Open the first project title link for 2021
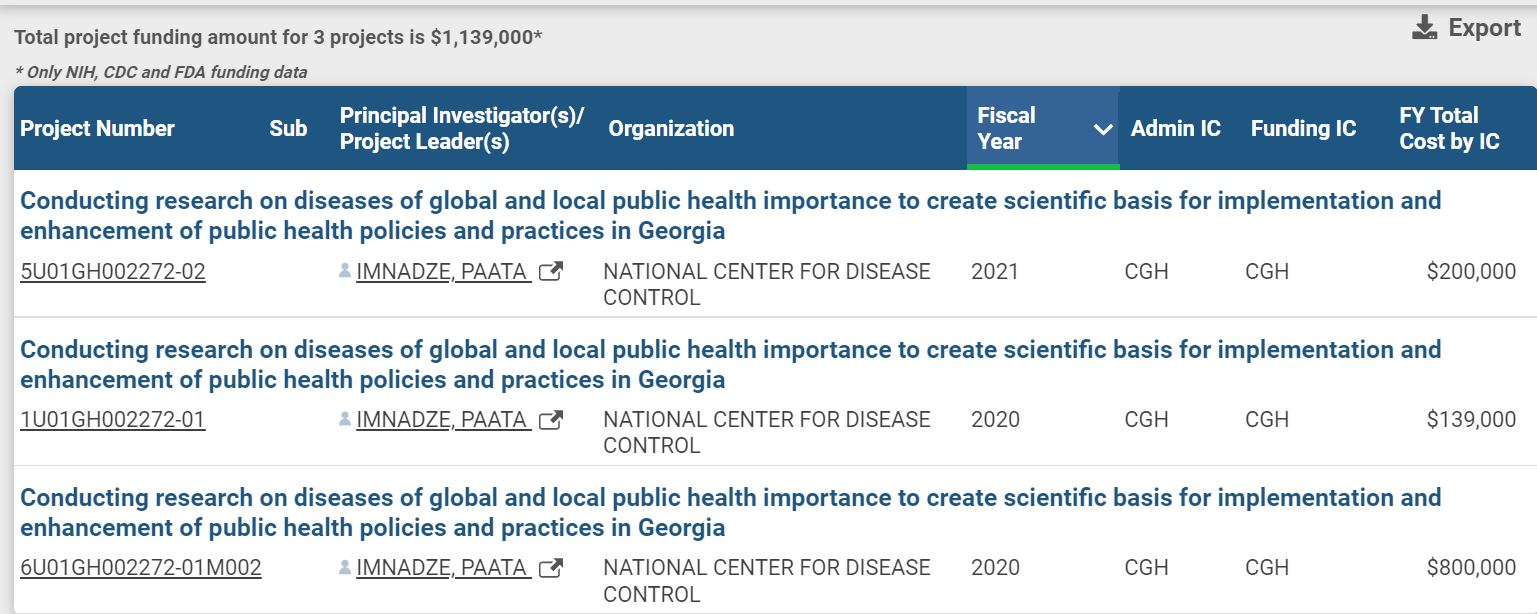This screenshot has width=1537, height=614. click(x=730, y=215)
